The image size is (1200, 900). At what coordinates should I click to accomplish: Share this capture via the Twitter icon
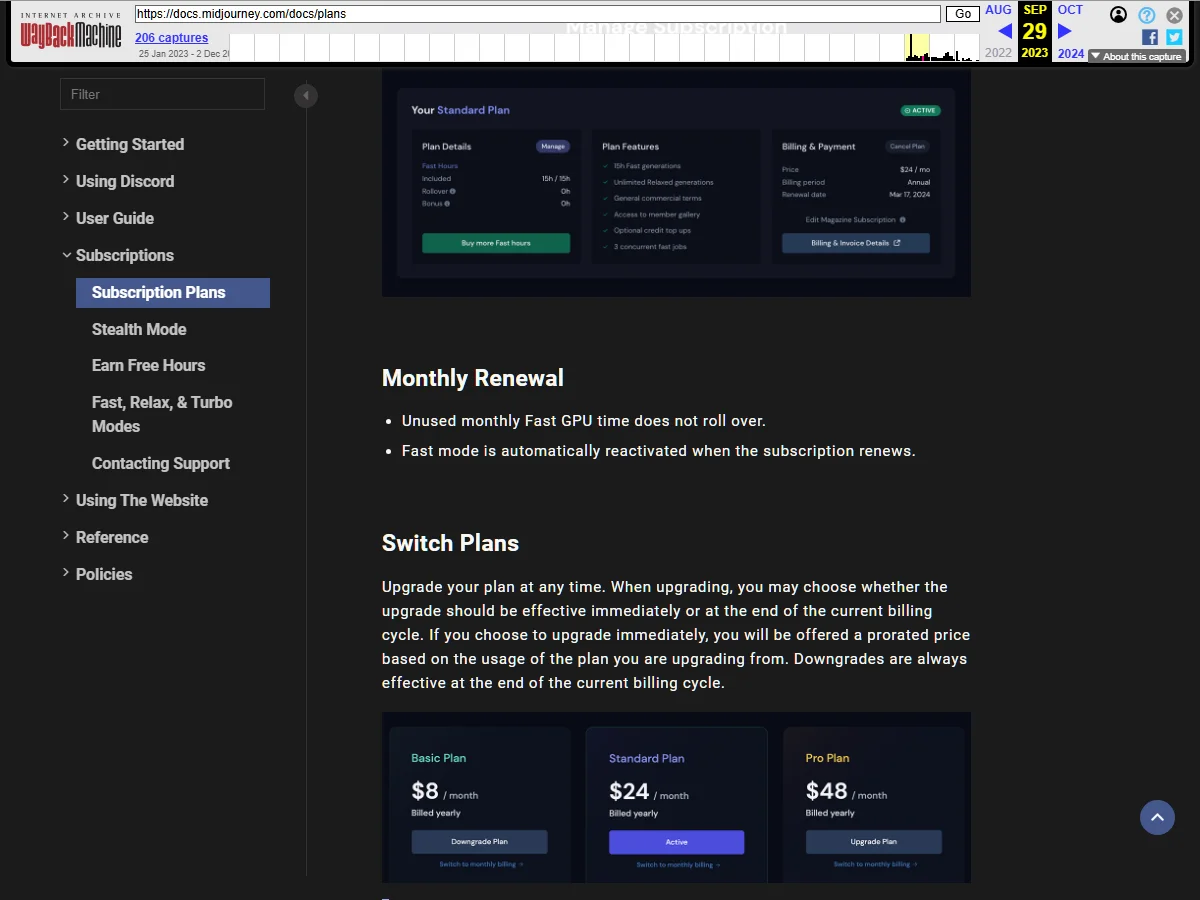coord(1172,36)
